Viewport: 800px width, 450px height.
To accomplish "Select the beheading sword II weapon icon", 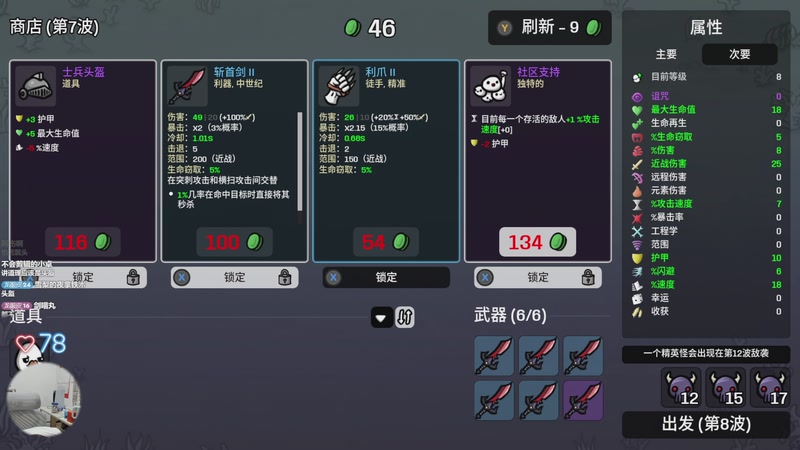I will click(x=187, y=86).
